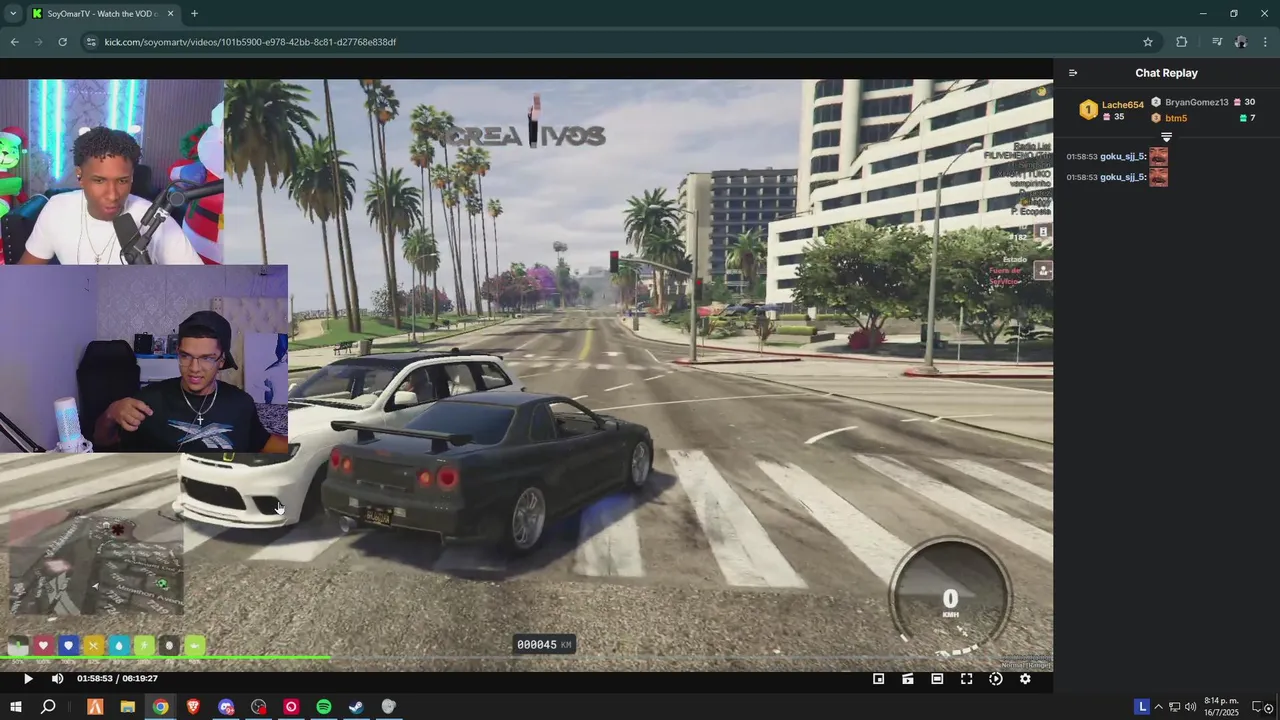Screen dimensions: 1280x720
Task: Click the top-left streamer webcam overlay
Action: tap(111, 171)
